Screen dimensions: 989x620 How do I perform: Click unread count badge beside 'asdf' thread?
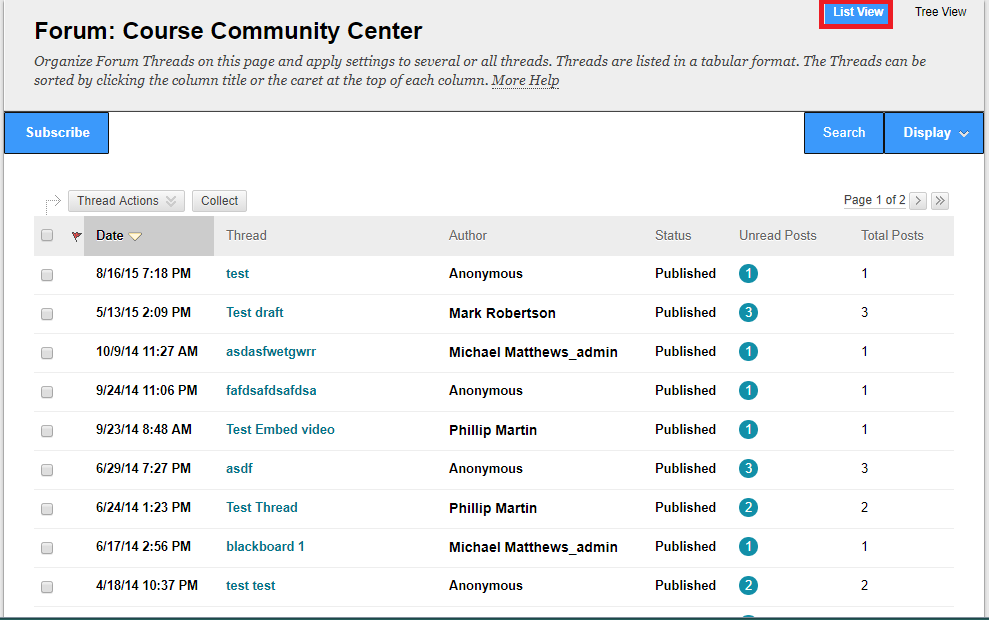click(748, 469)
